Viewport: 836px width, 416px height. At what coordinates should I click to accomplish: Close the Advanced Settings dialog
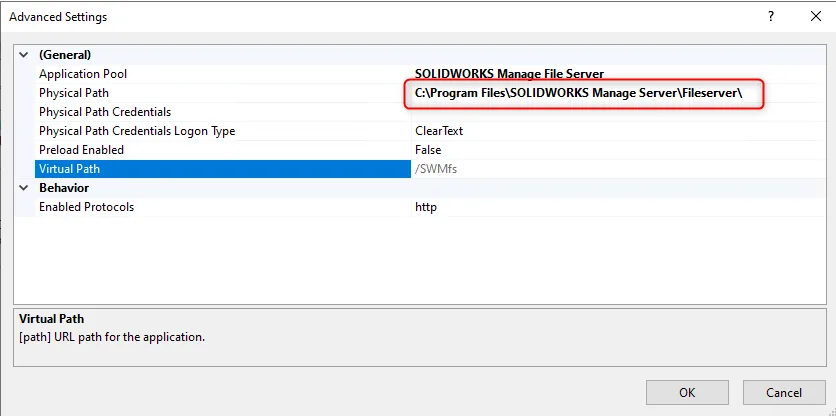click(x=816, y=17)
